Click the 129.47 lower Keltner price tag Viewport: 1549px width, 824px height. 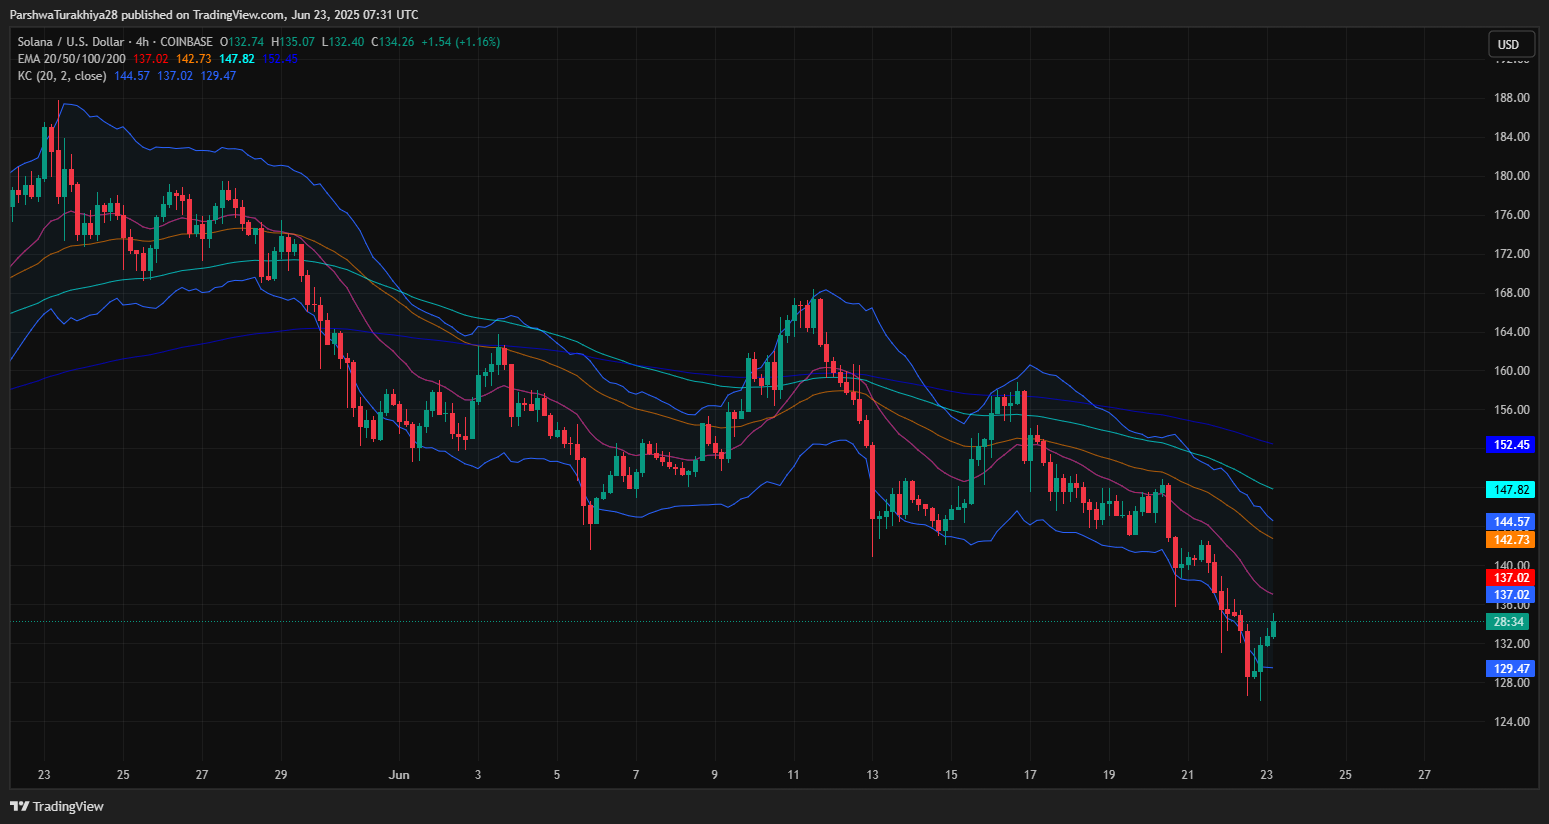pos(1511,669)
